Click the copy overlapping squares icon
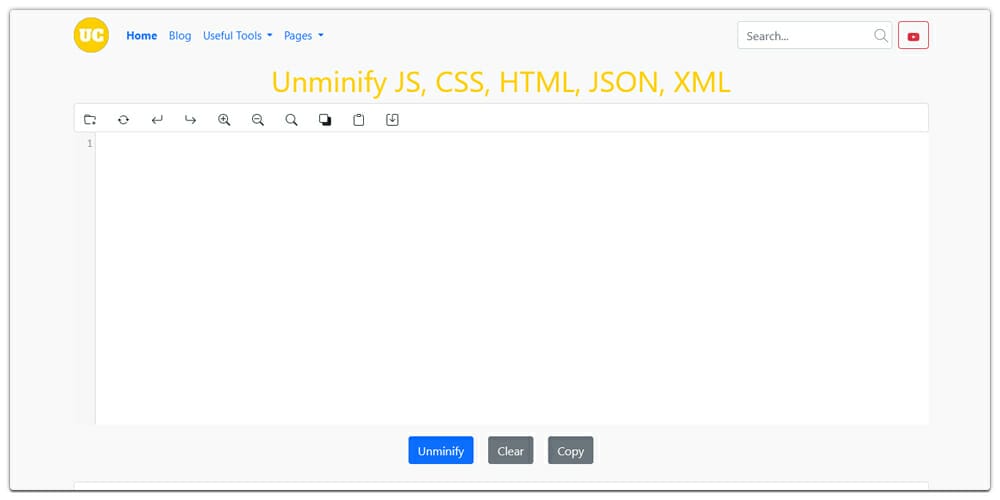The height and width of the screenshot is (500, 1000). [325, 120]
